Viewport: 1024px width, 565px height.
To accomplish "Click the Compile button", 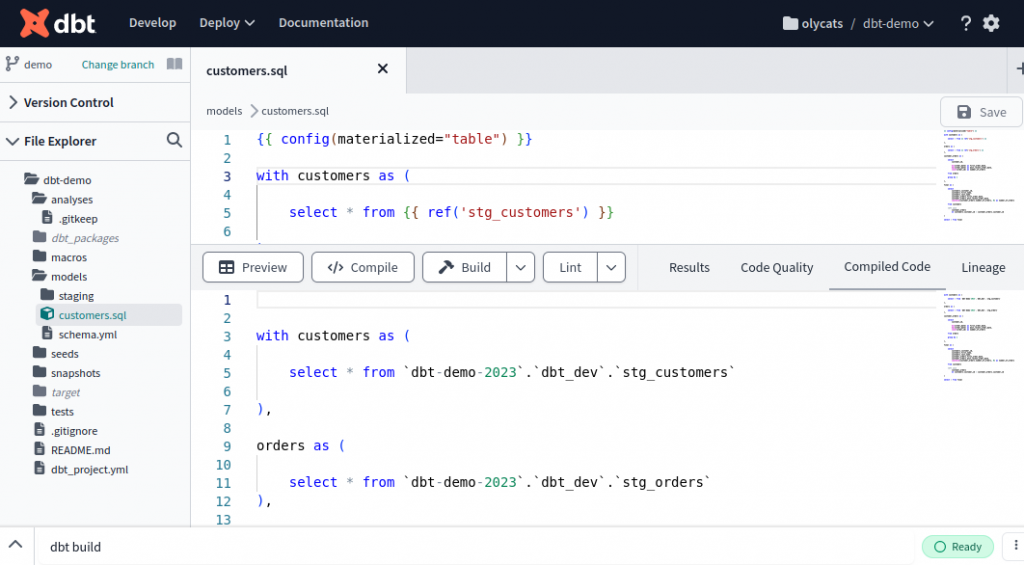I will click(x=362, y=267).
